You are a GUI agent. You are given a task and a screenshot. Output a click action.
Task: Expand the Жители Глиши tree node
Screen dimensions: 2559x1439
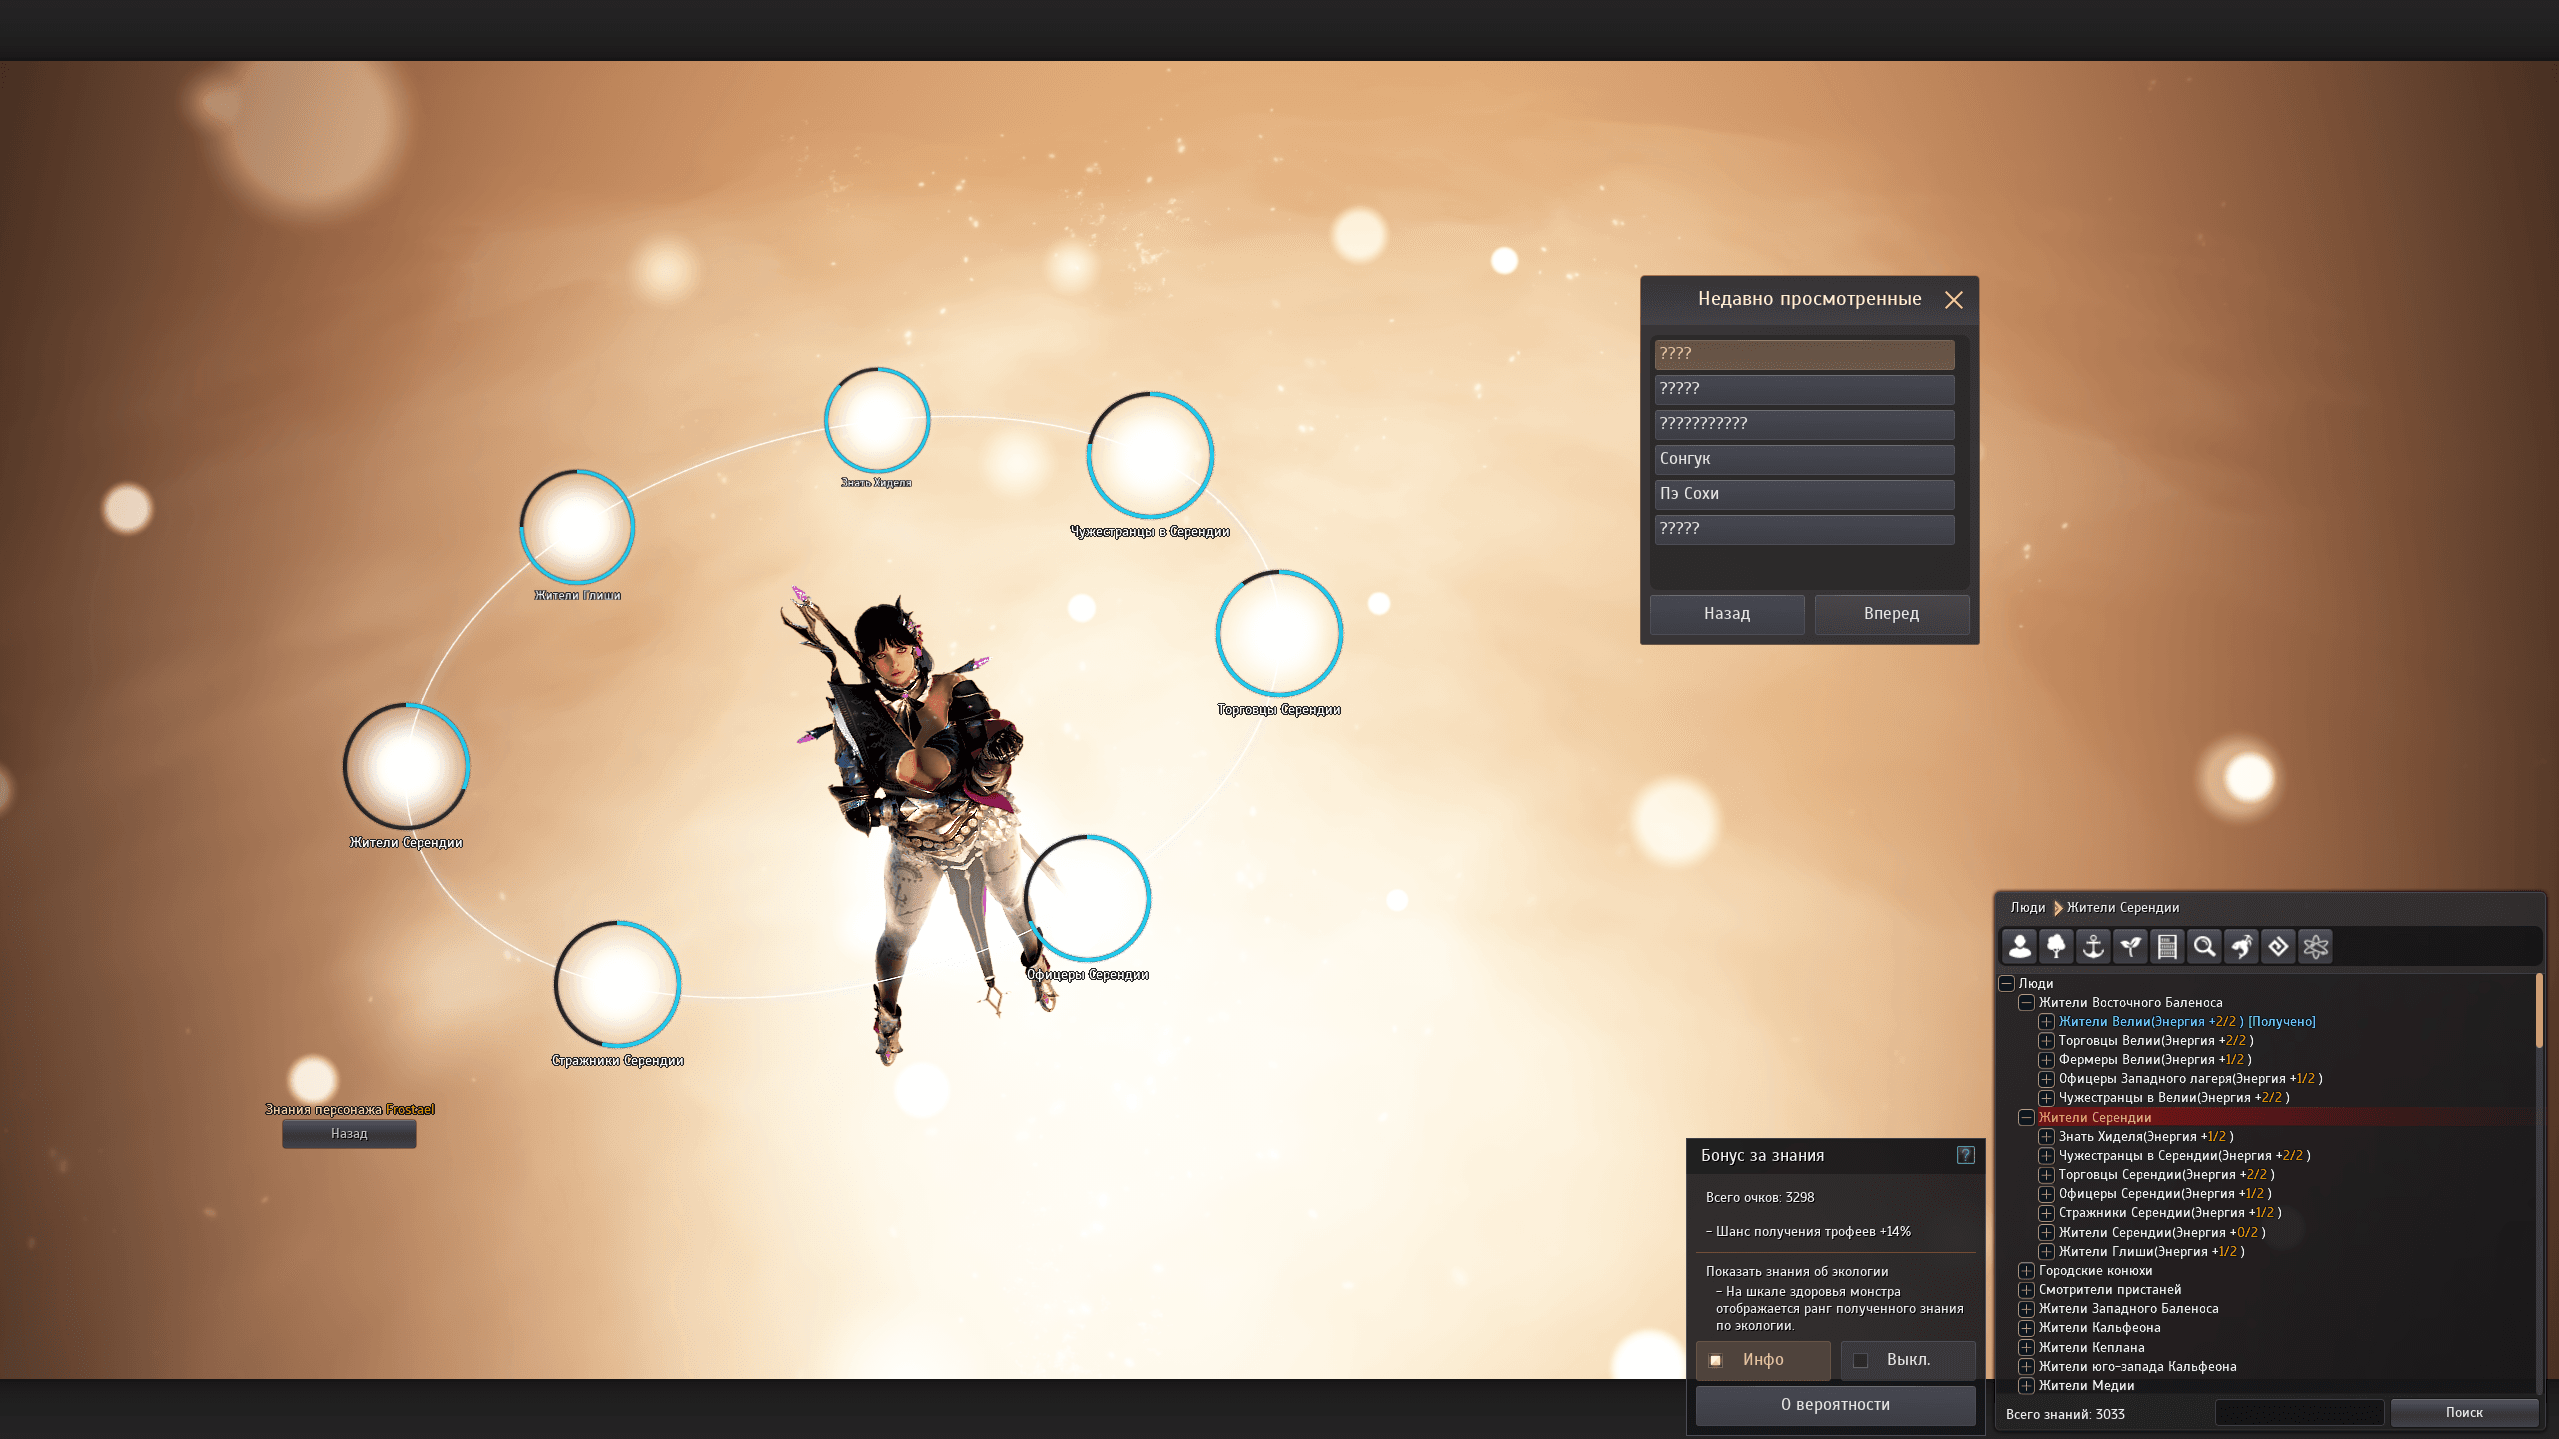2046,1251
